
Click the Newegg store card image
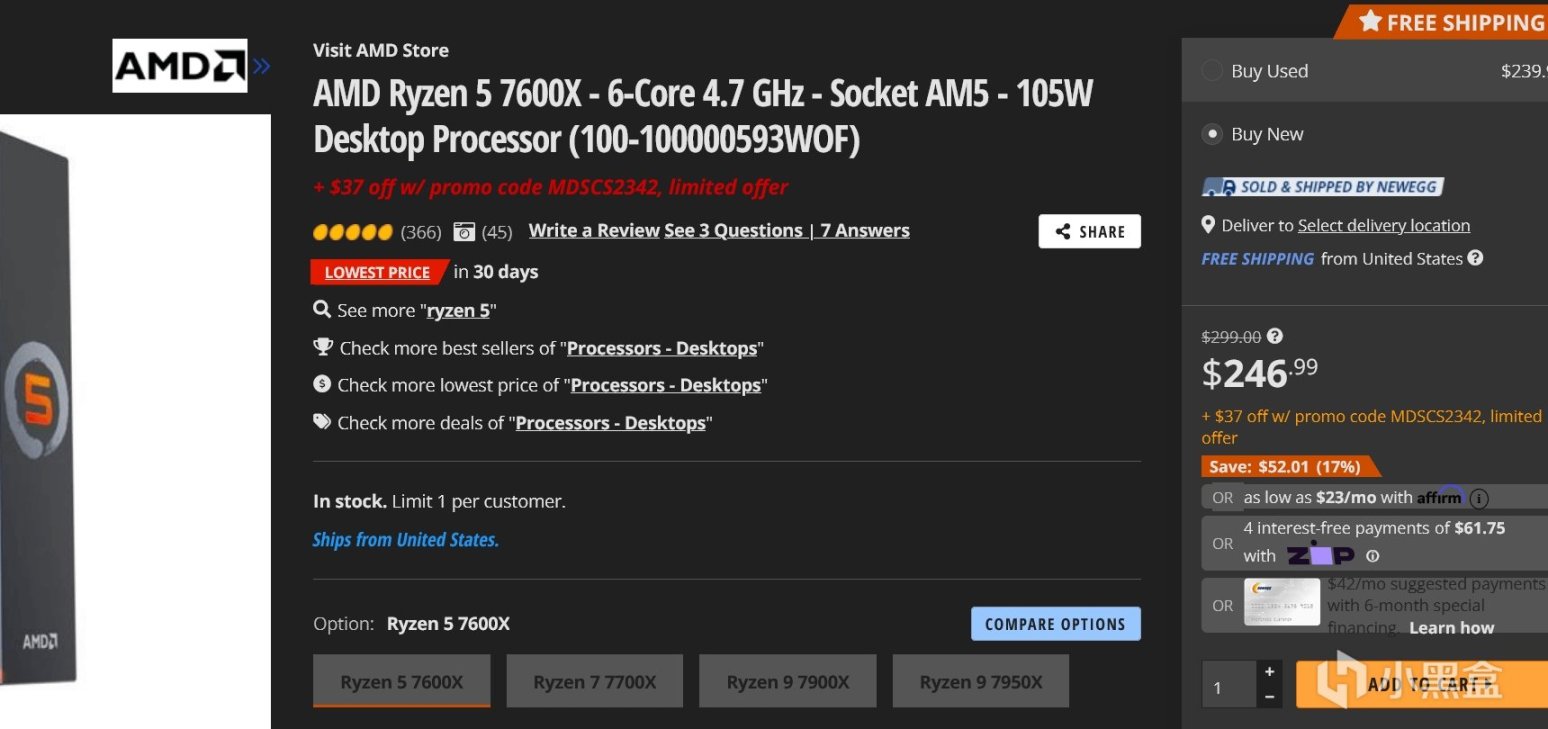pyautogui.click(x=1281, y=603)
